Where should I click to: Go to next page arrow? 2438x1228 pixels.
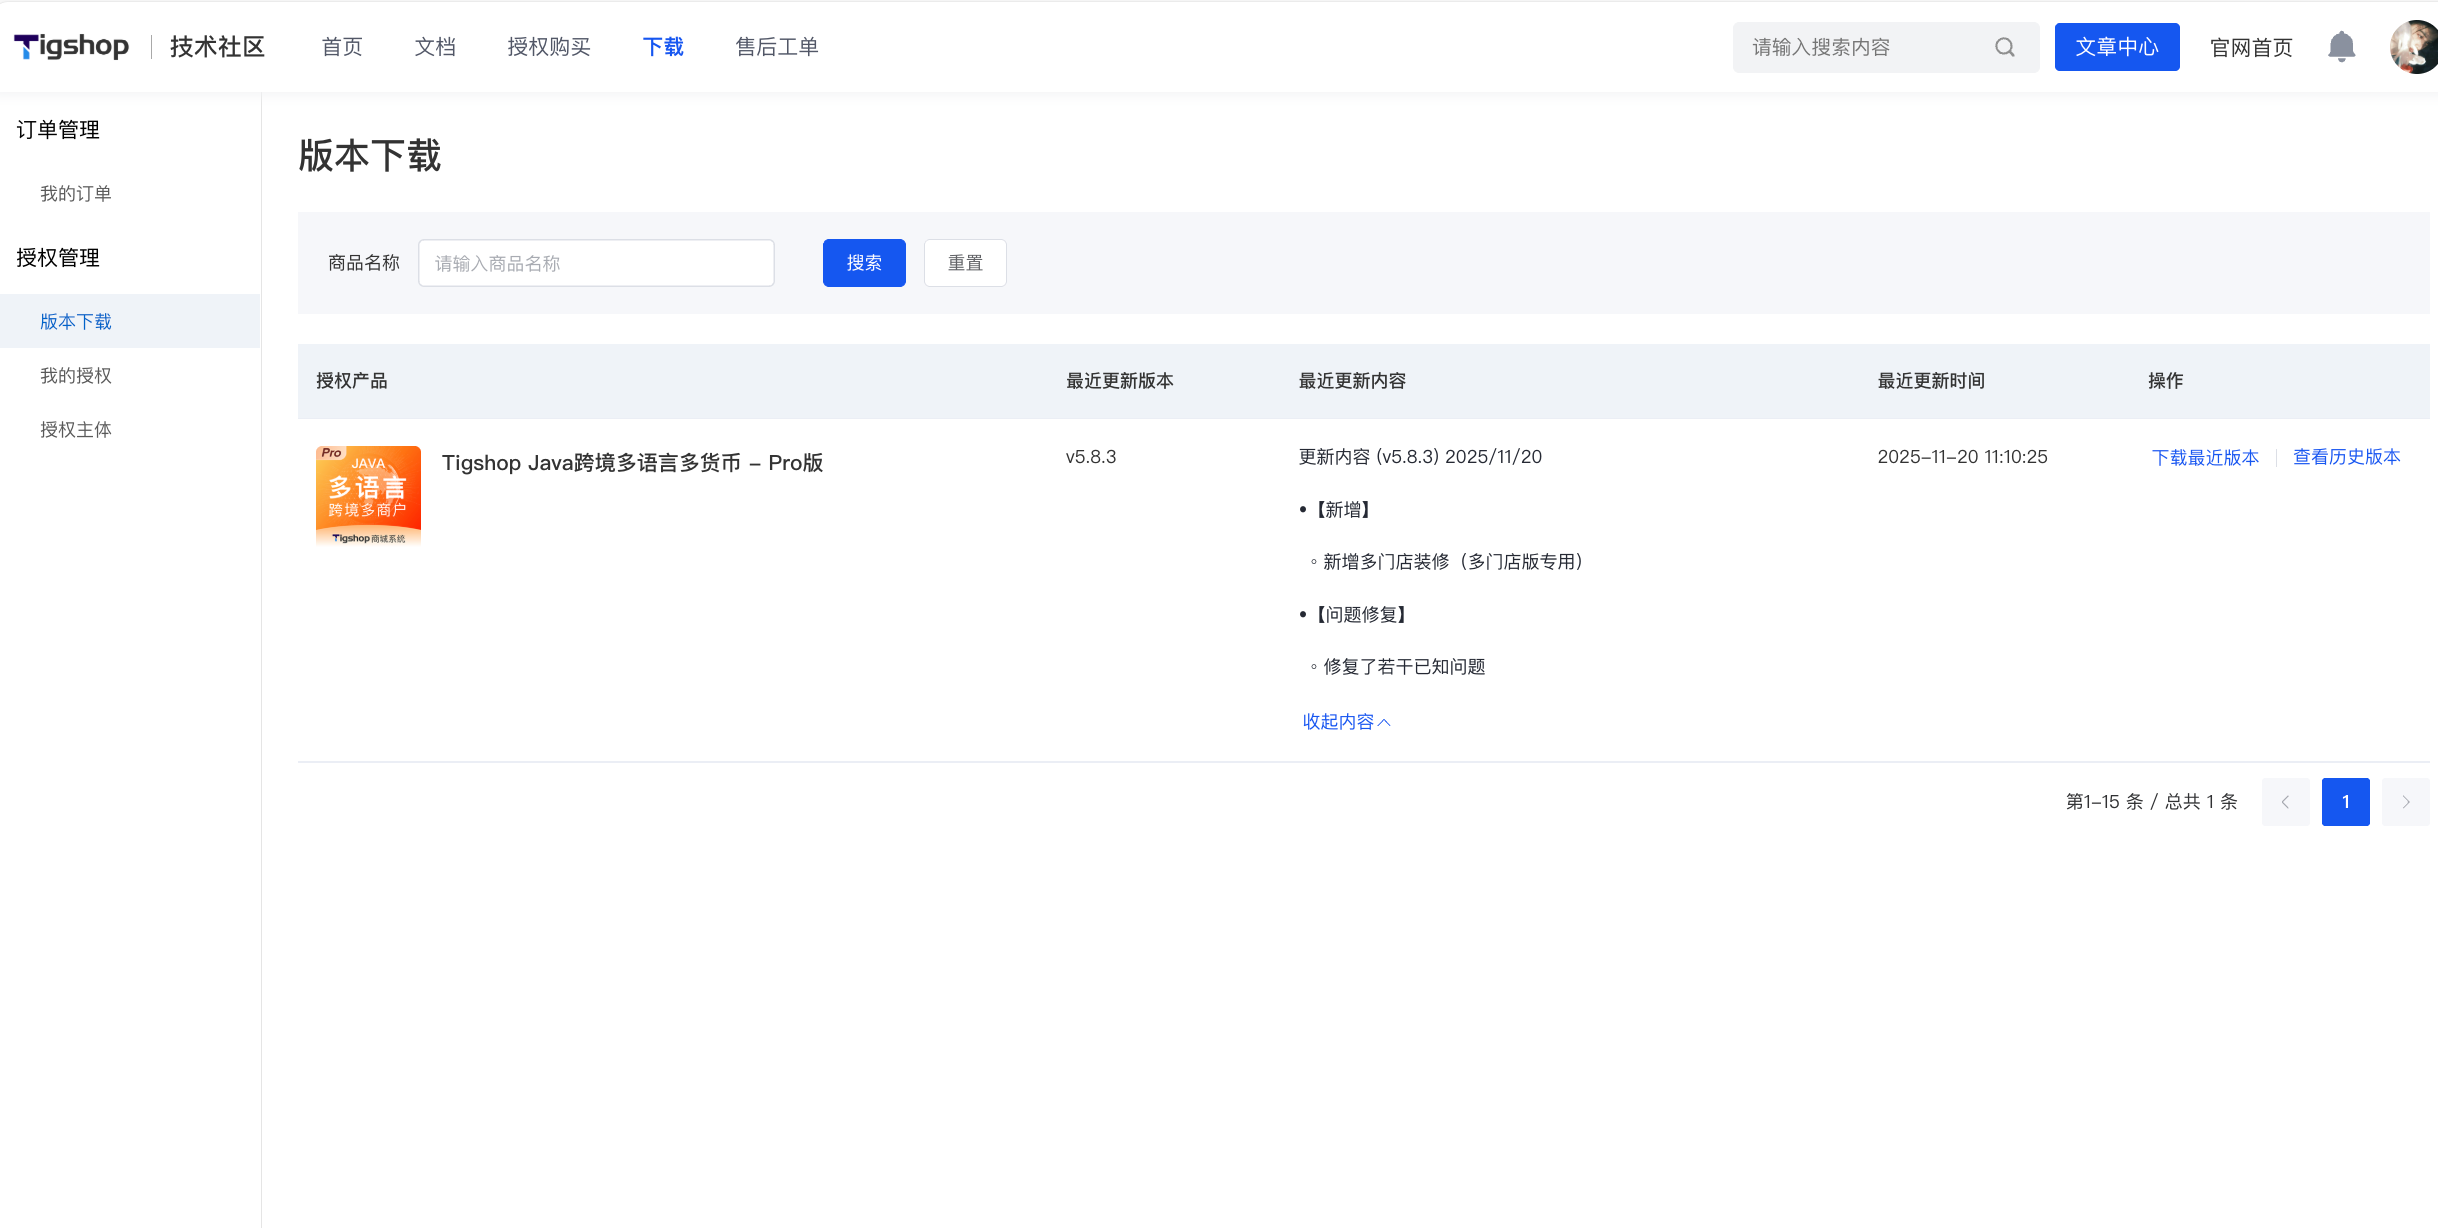pyautogui.click(x=2405, y=802)
